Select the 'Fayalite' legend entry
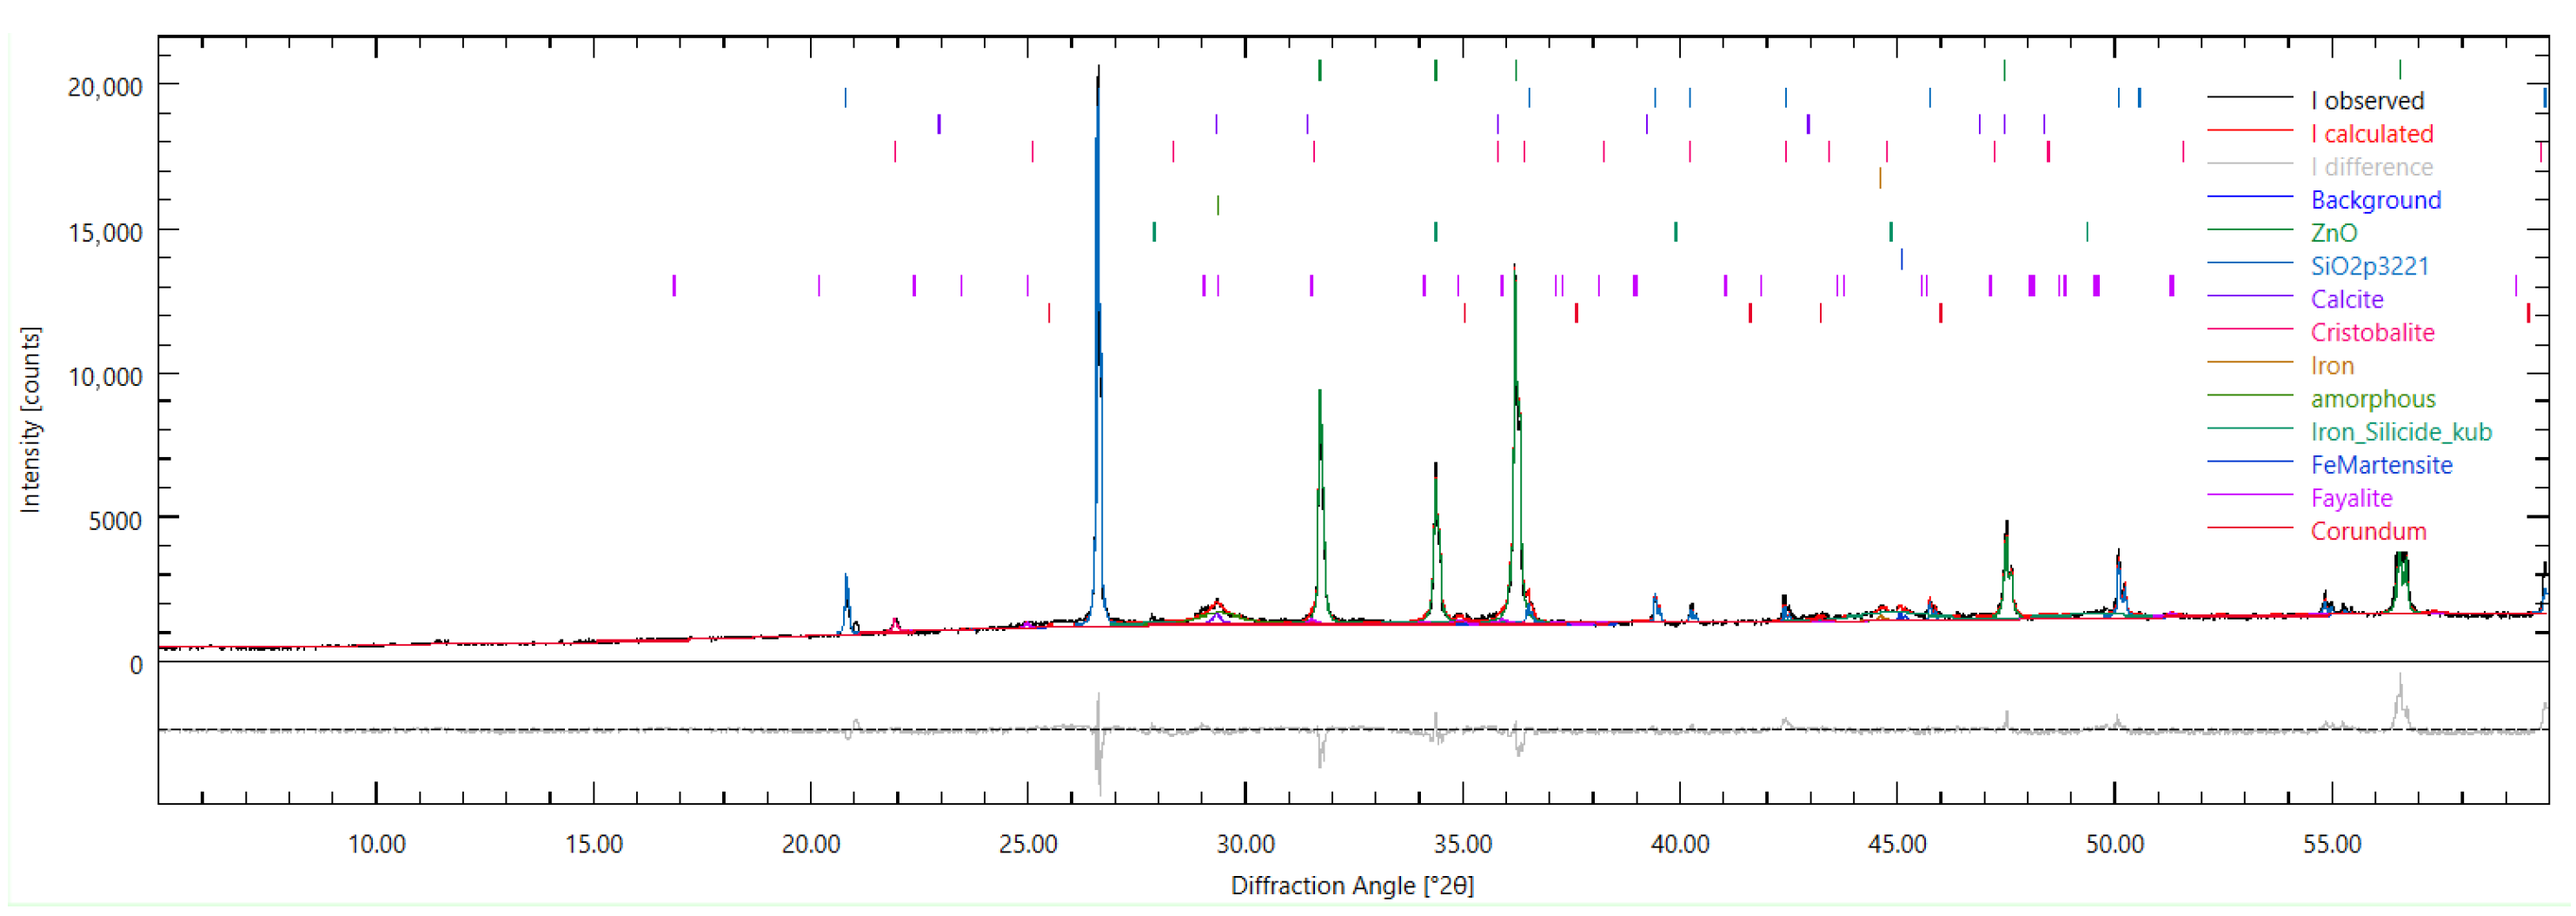The image size is (2576, 916). 2351,497
